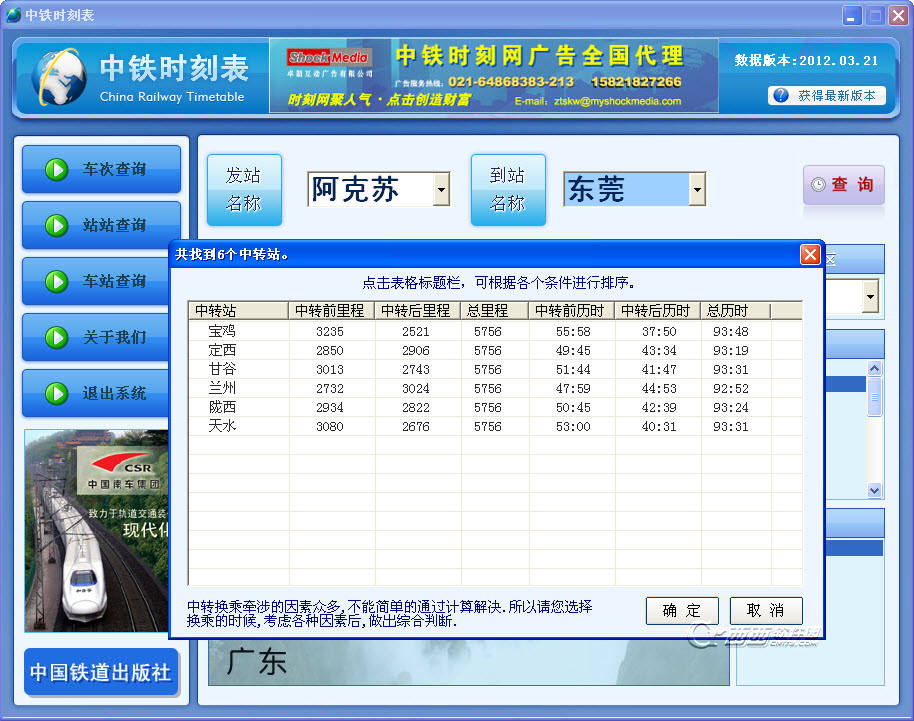
Task: Click the 到站名称 label button
Action: pos(508,189)
